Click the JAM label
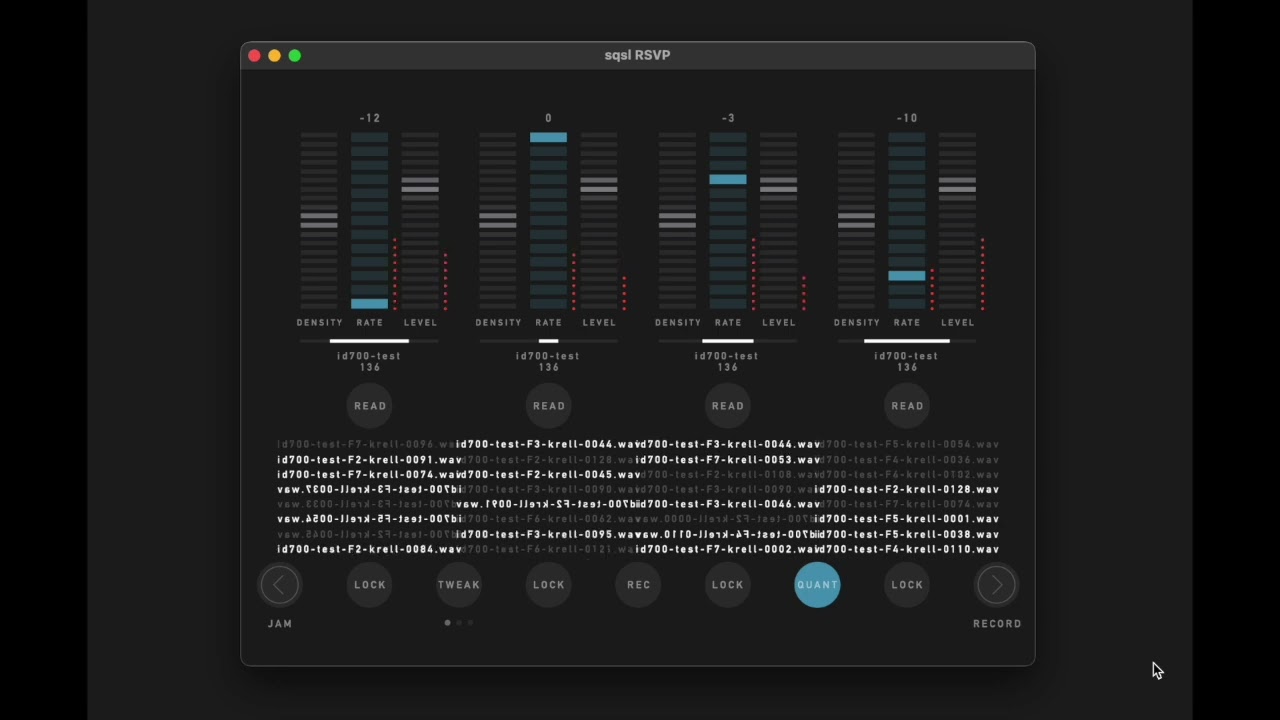Screen dimensions: 1280x720 pos(280,624)
